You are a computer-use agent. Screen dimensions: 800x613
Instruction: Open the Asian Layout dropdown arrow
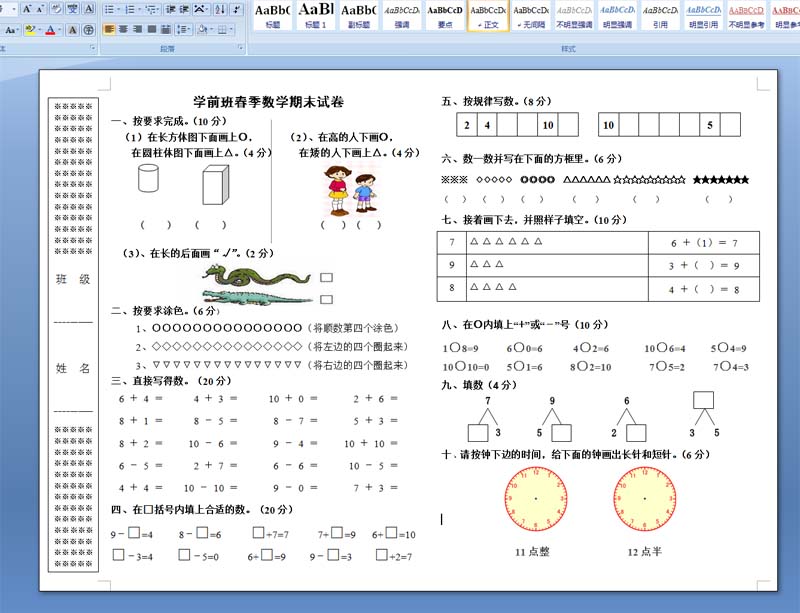tap(207, 9)
